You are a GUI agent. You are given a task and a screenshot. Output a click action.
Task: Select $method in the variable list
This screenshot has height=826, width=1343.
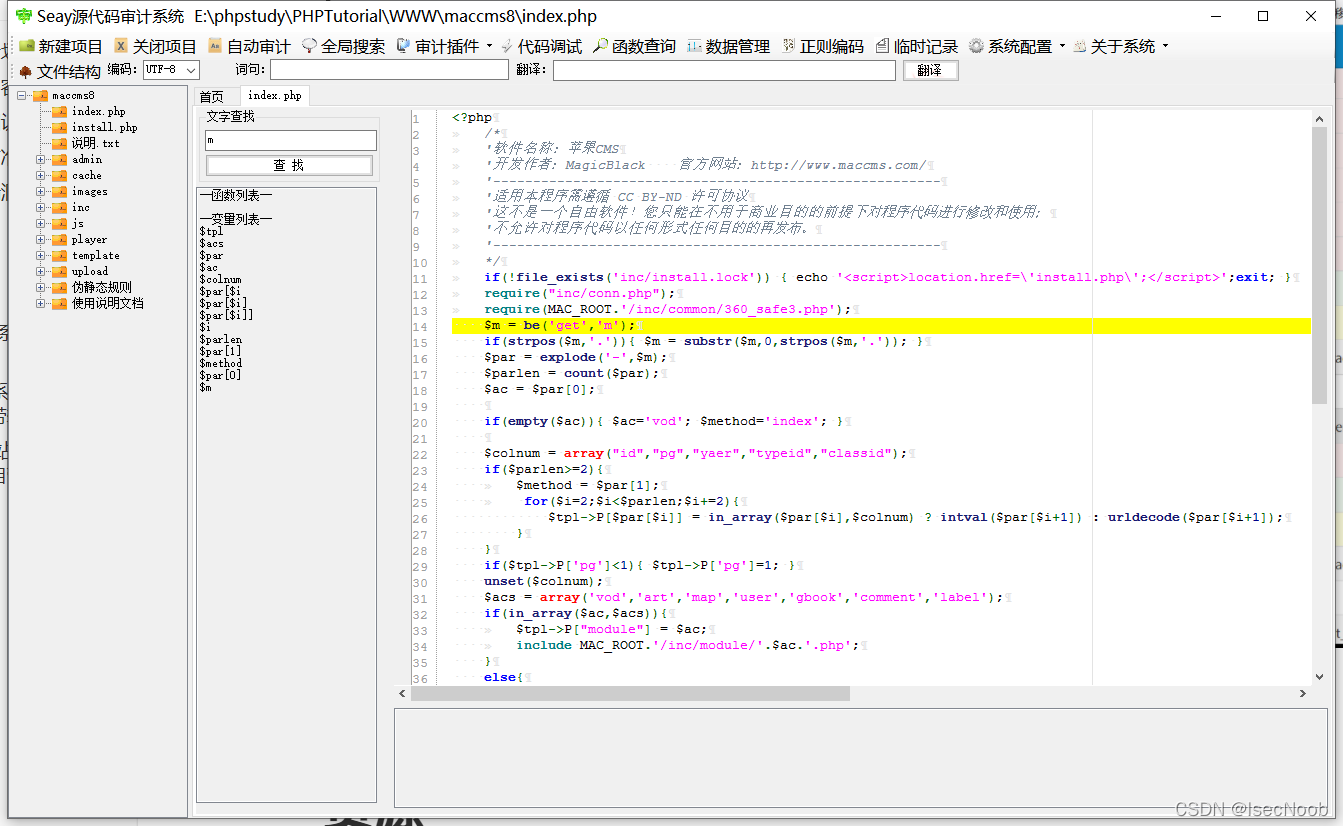click(220, 364)
